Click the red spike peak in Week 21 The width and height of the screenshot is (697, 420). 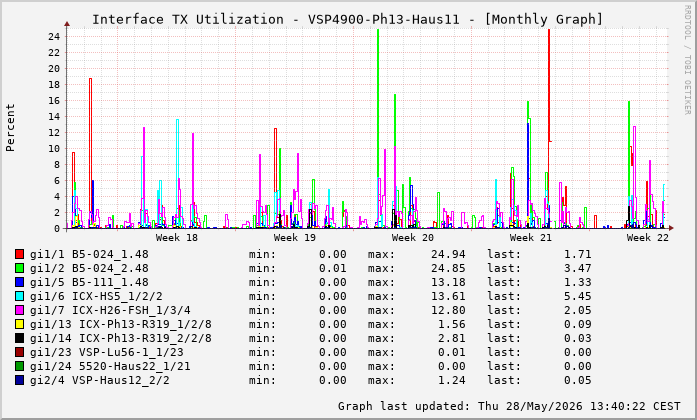[549, 30]
